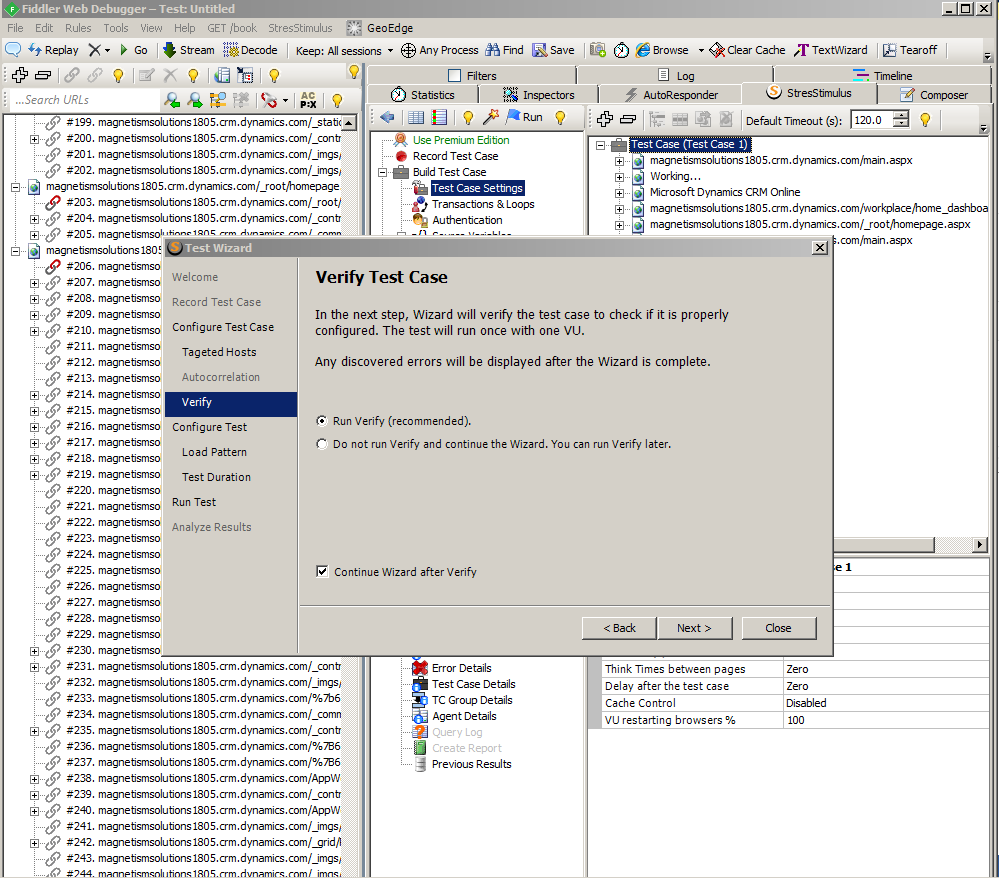Open the TextWizard tool
Viewport: 999px width, 878px height.
[830, 50]
